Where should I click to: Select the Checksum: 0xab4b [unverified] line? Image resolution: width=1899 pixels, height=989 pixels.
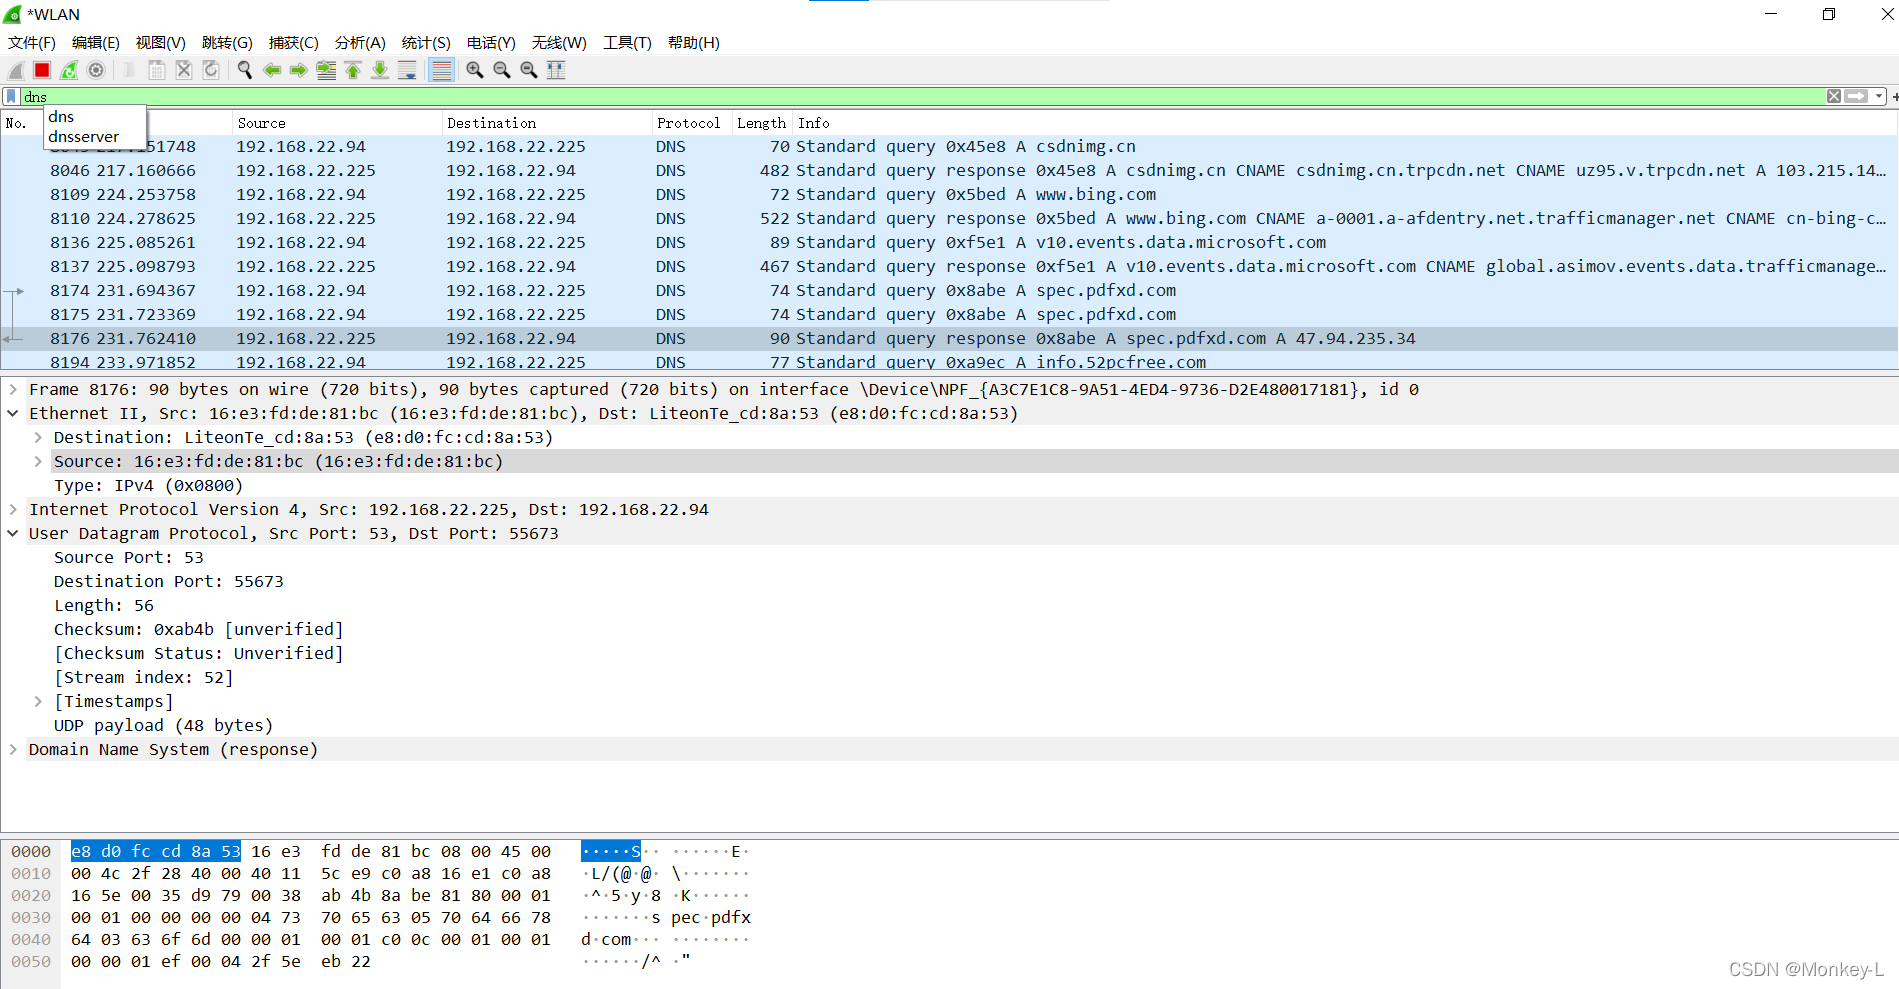pos(198,629)
